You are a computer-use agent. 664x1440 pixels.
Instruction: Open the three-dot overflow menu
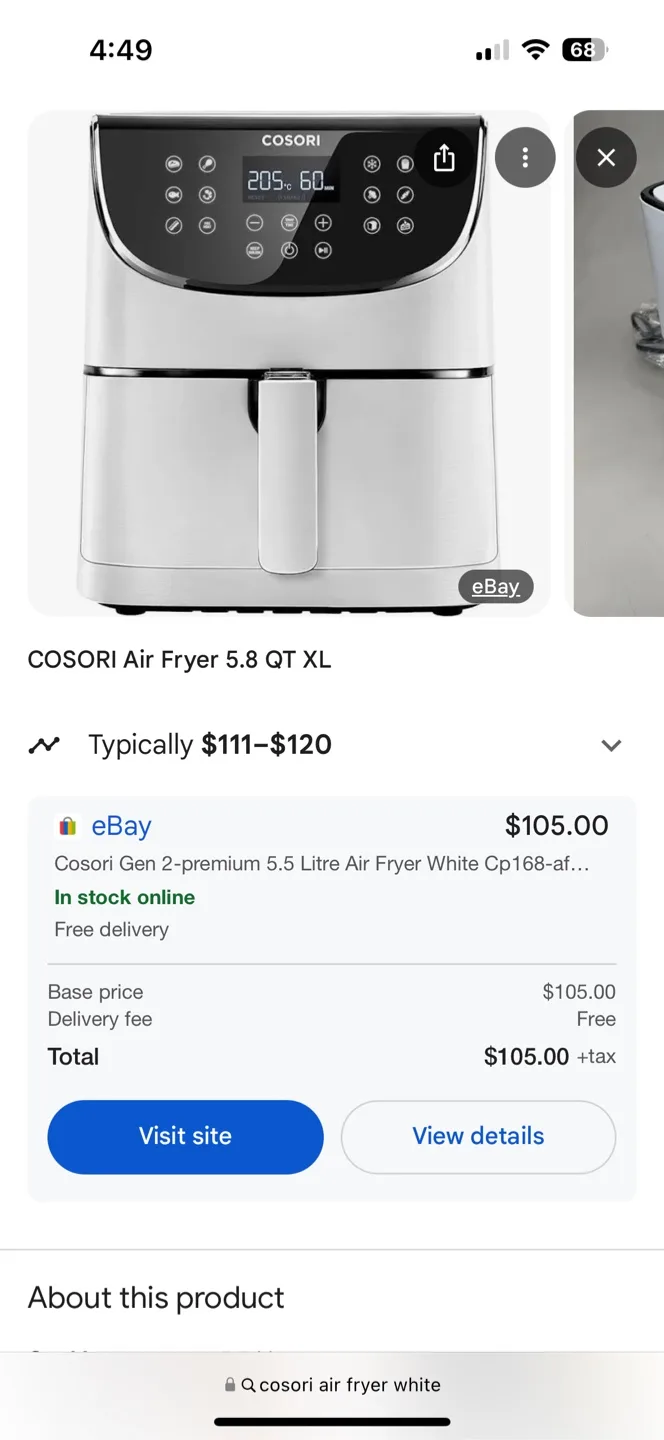pos(525,157)
